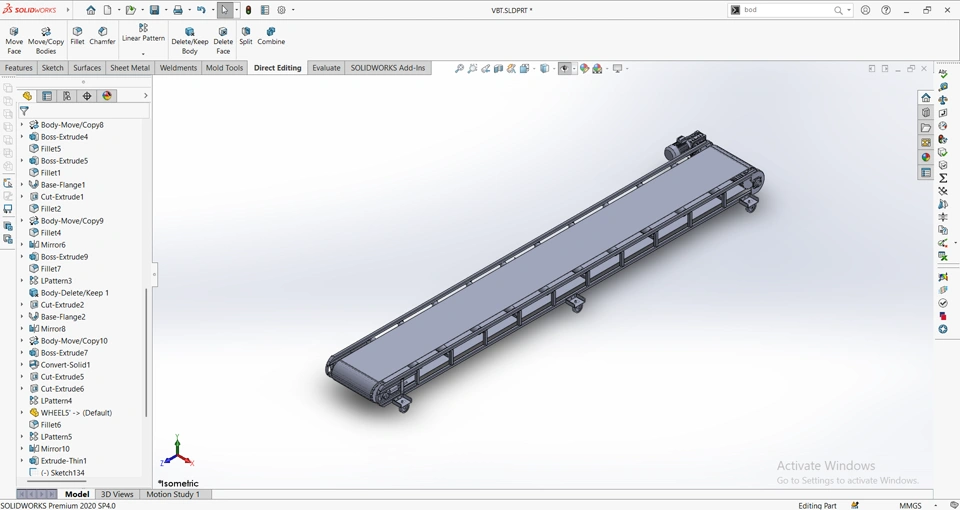Click the feature tree vertical scrollbar
The image size is (960, 510).
[x=146, y=353]
